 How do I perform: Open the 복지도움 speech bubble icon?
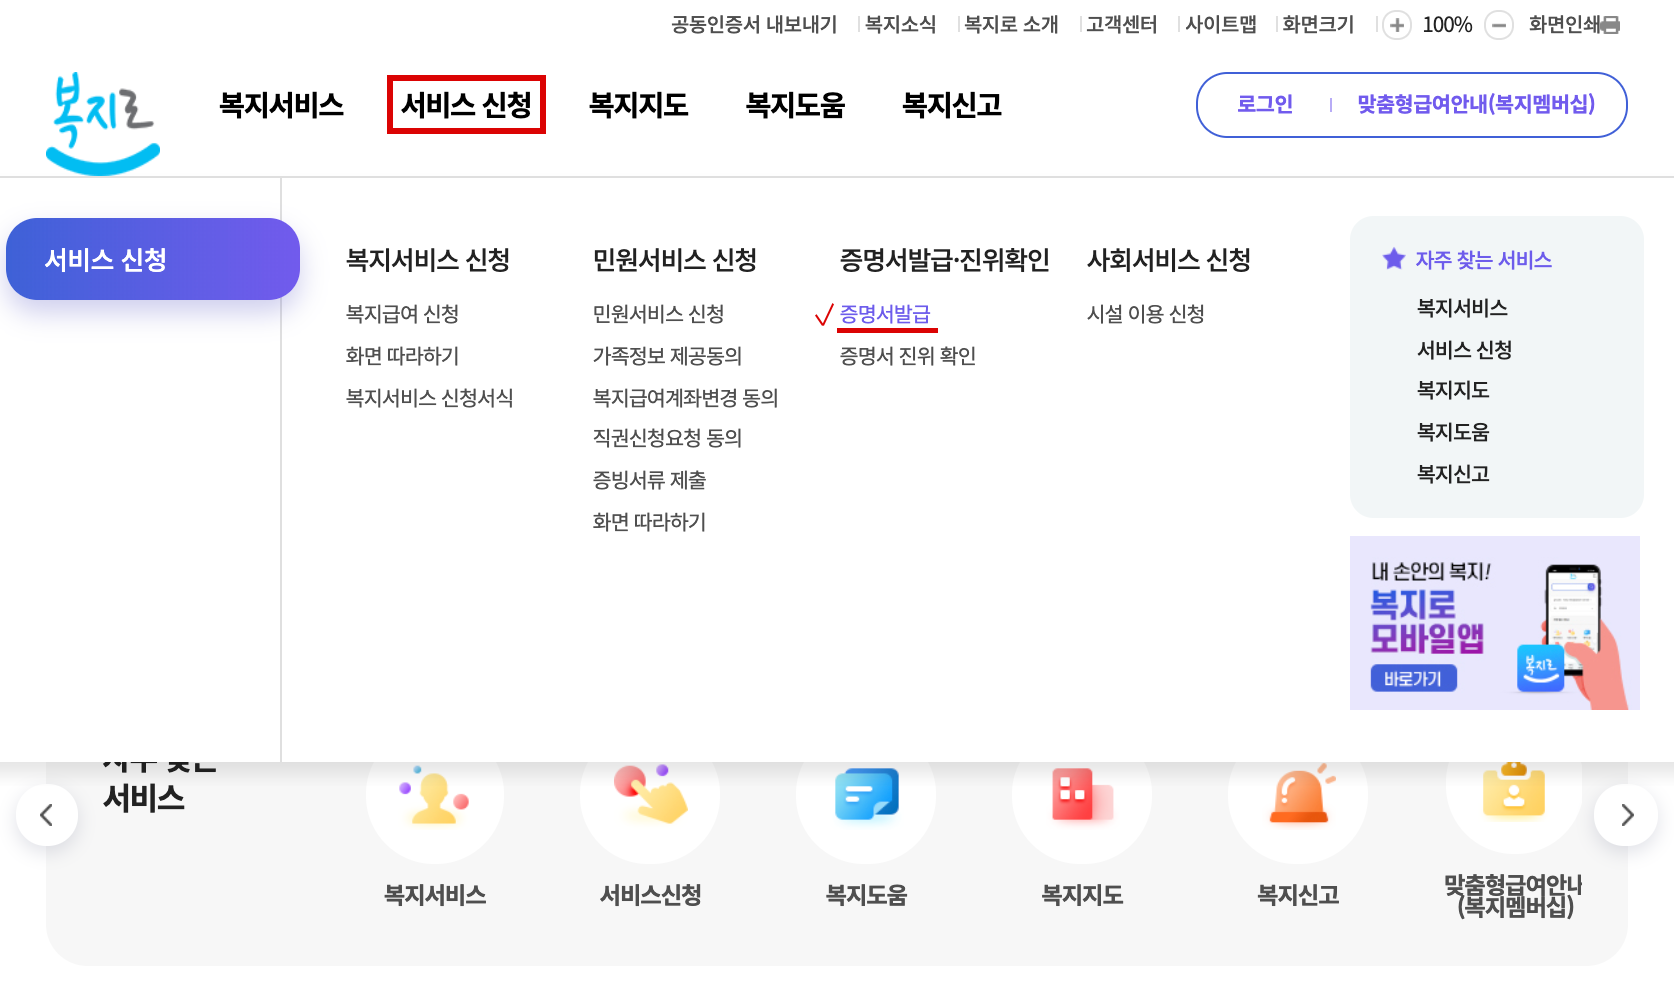pos(866,795)
